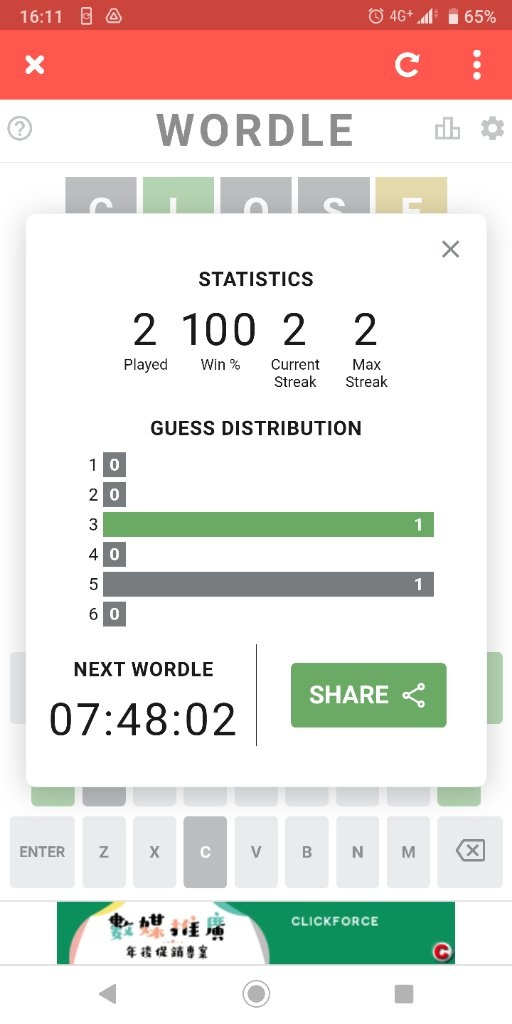Reload the page with refresh icon
The width and height of the screenshot is (512, 1024).
coord(407,65)
